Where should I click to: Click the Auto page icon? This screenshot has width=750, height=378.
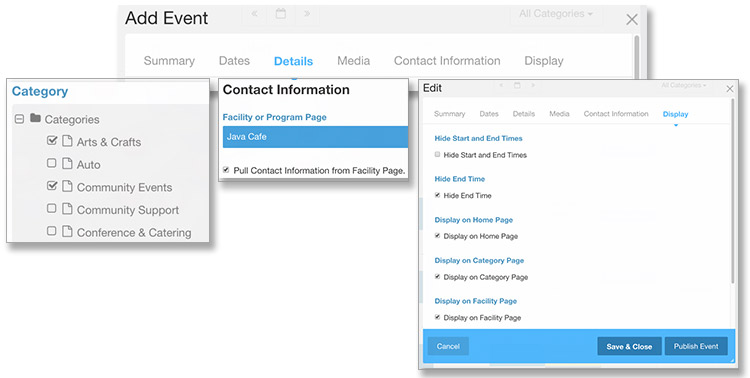[67, 164]
